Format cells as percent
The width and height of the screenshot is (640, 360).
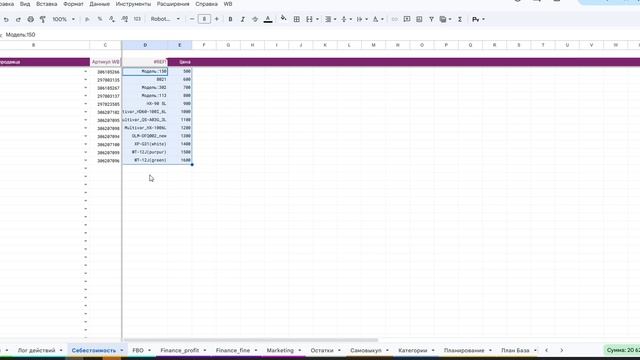click(100, 19)
